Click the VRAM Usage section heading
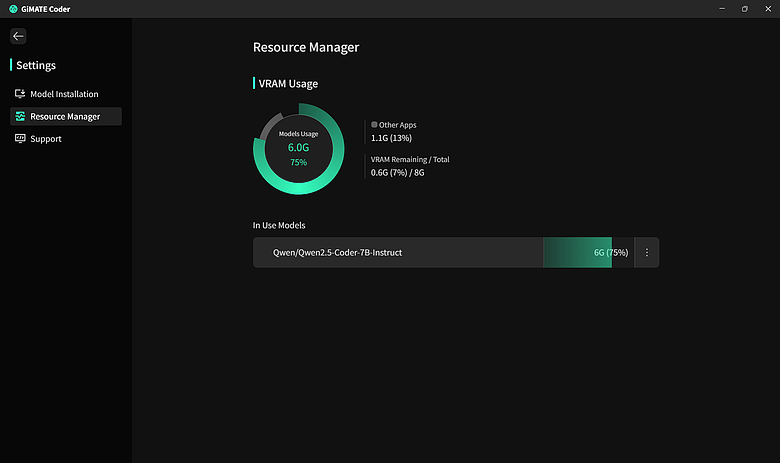The height and width of the screenshot is (463, 780). point(288,84)
